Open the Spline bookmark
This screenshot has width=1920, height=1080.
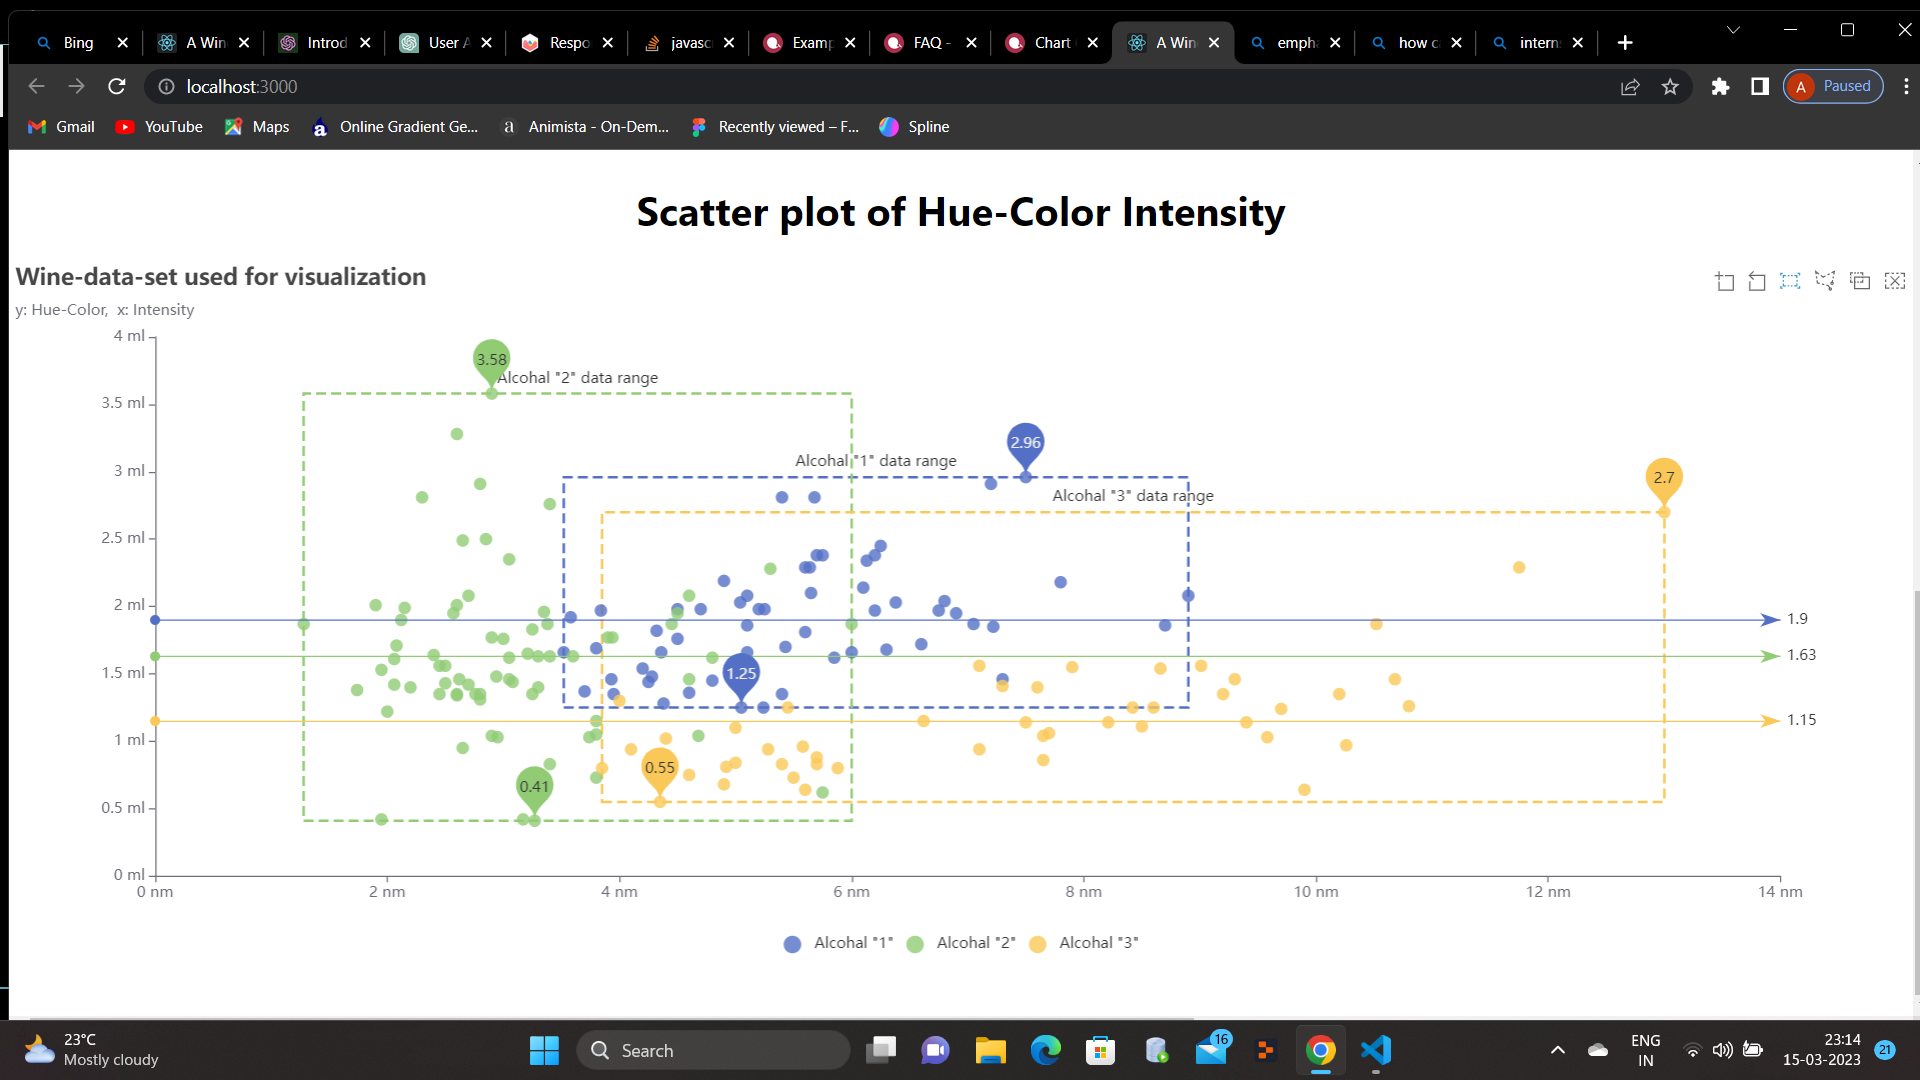[913, 127]
